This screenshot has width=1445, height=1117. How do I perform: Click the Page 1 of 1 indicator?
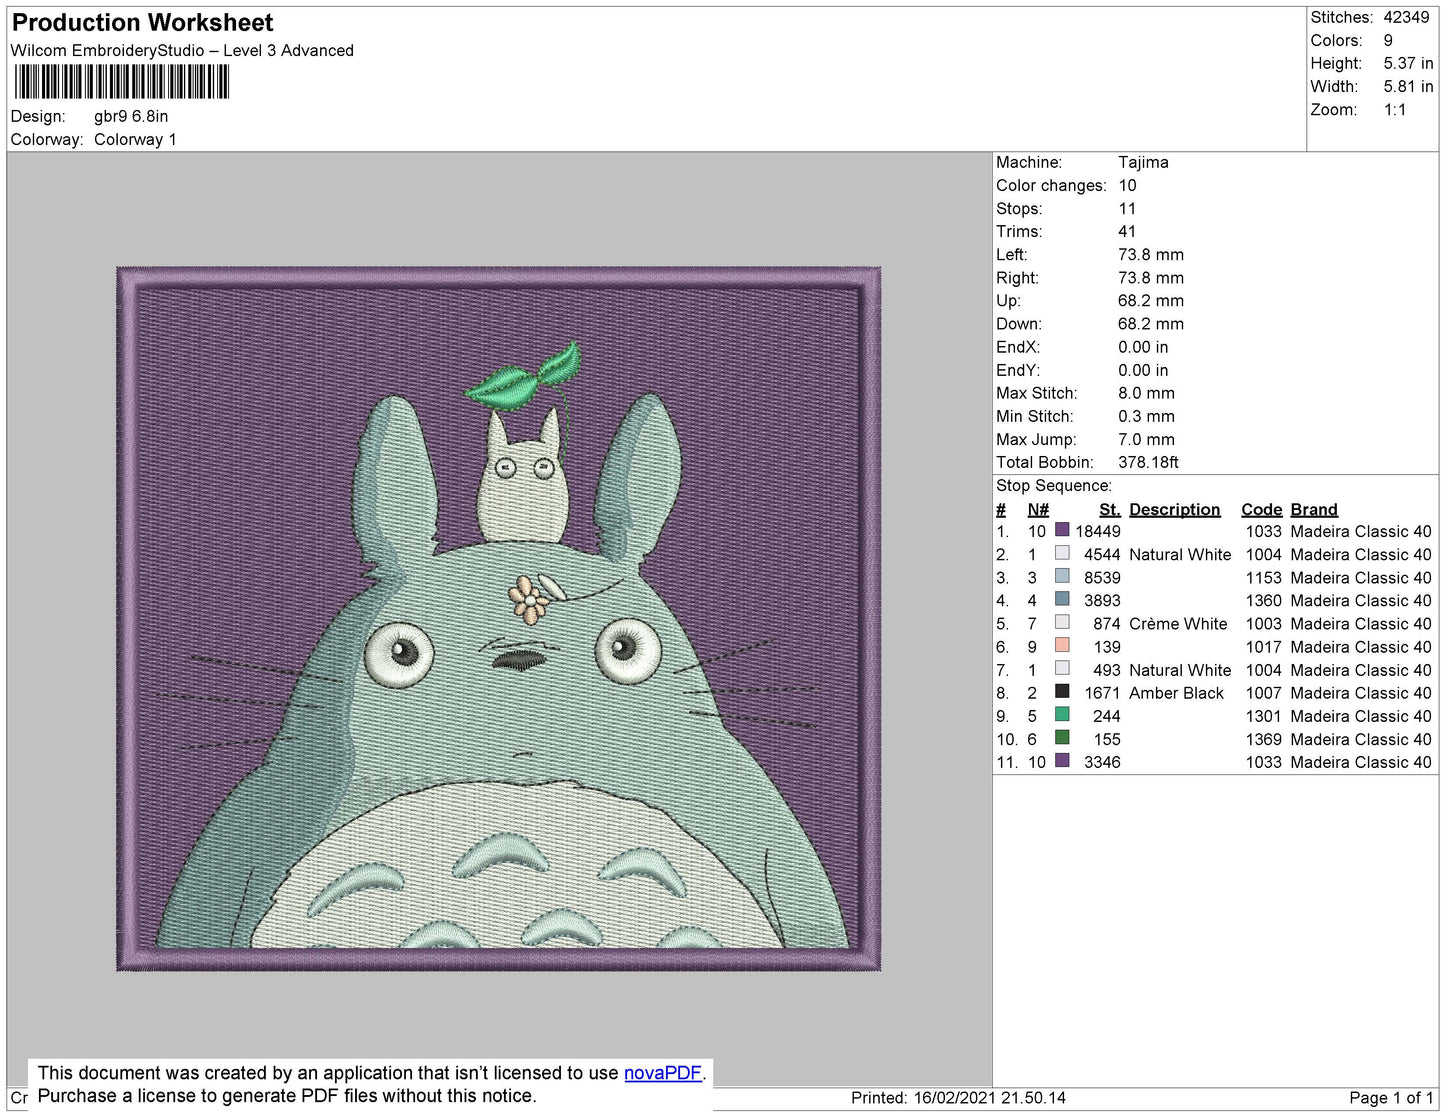pyautogui.click(x=1390, y=1098)
